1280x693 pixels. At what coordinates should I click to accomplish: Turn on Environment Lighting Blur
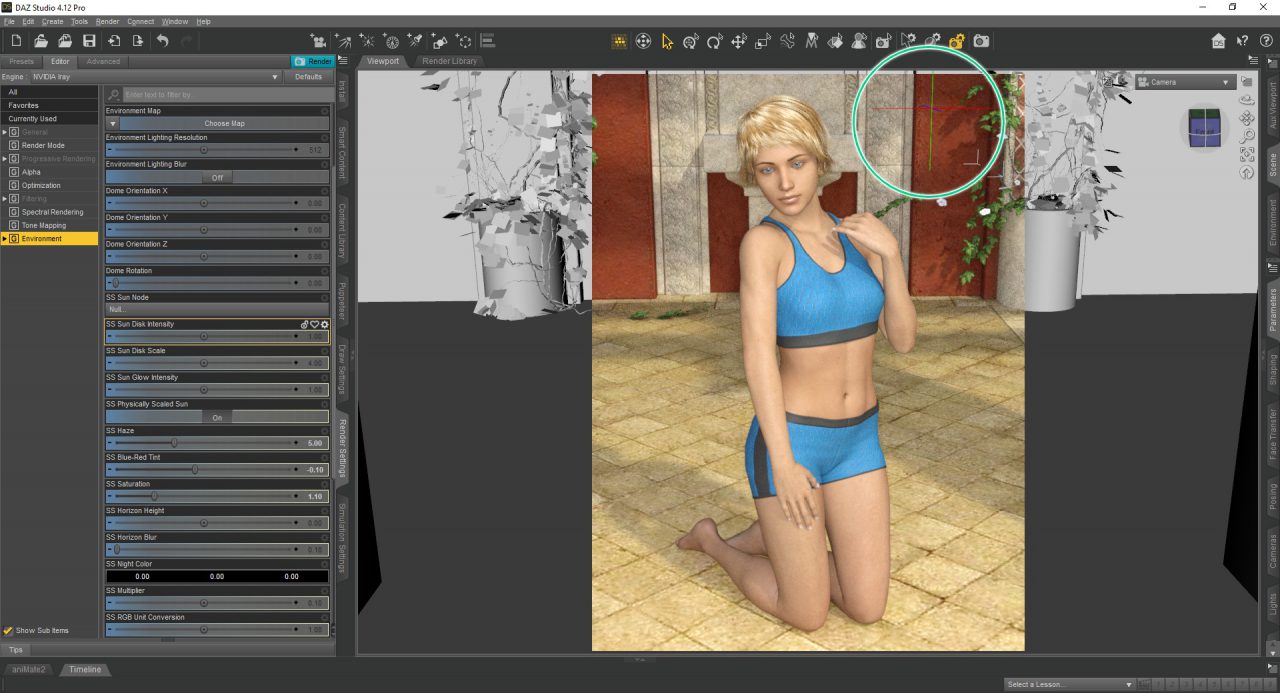point(216,177)
